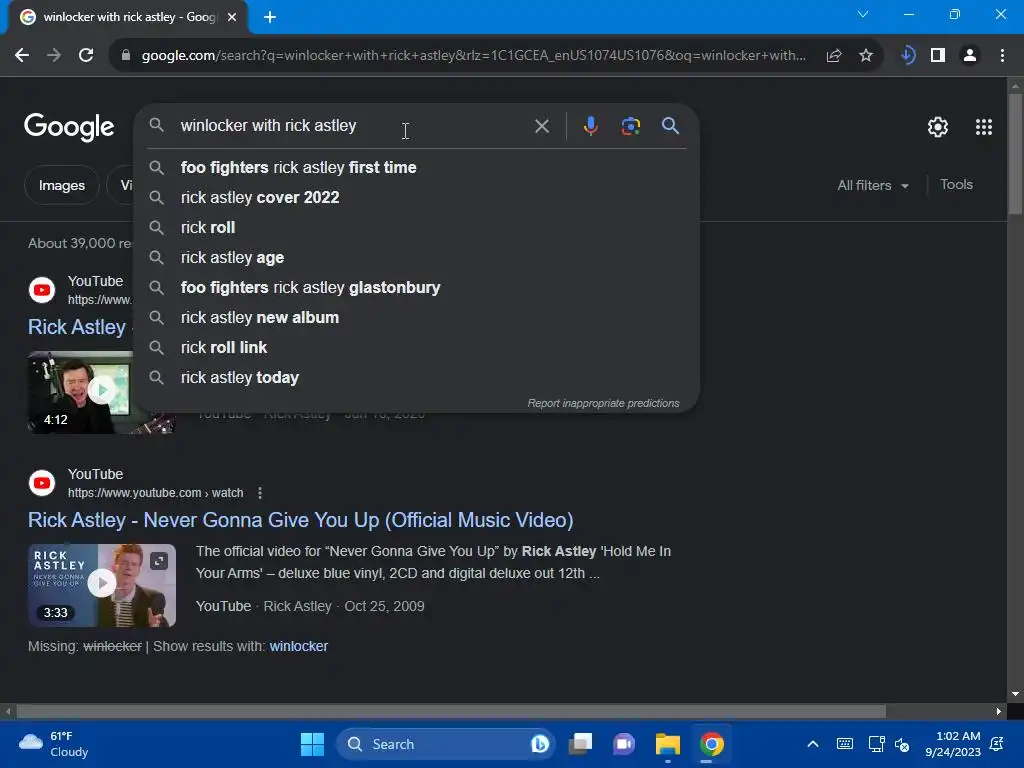Clear the search box with the X
1024x768 pixels.
click(541, 126)
